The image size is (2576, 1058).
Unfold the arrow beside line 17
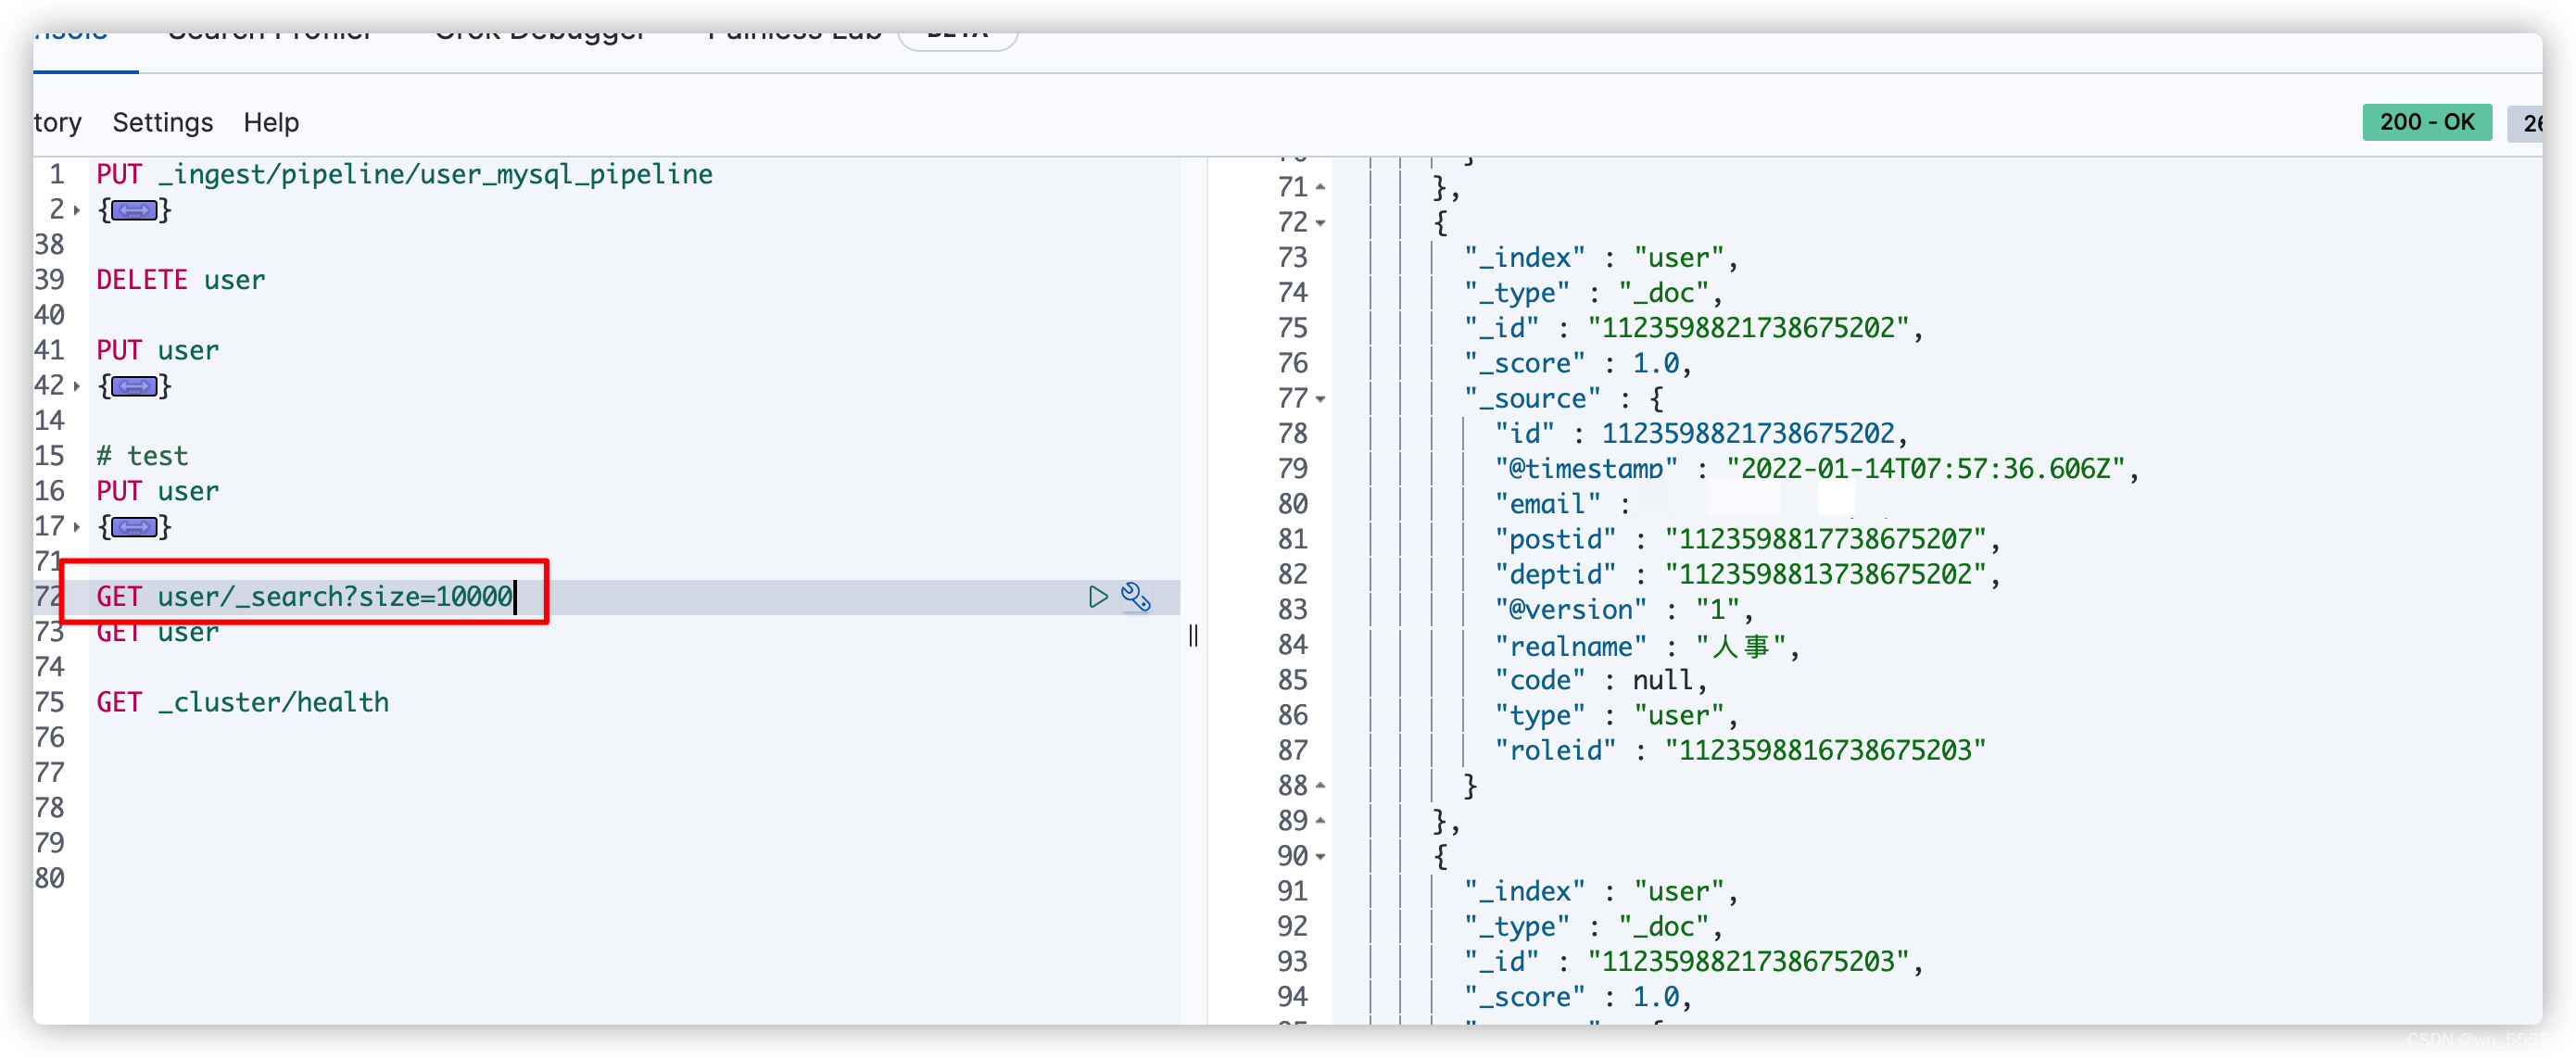[x=77, y=527]
